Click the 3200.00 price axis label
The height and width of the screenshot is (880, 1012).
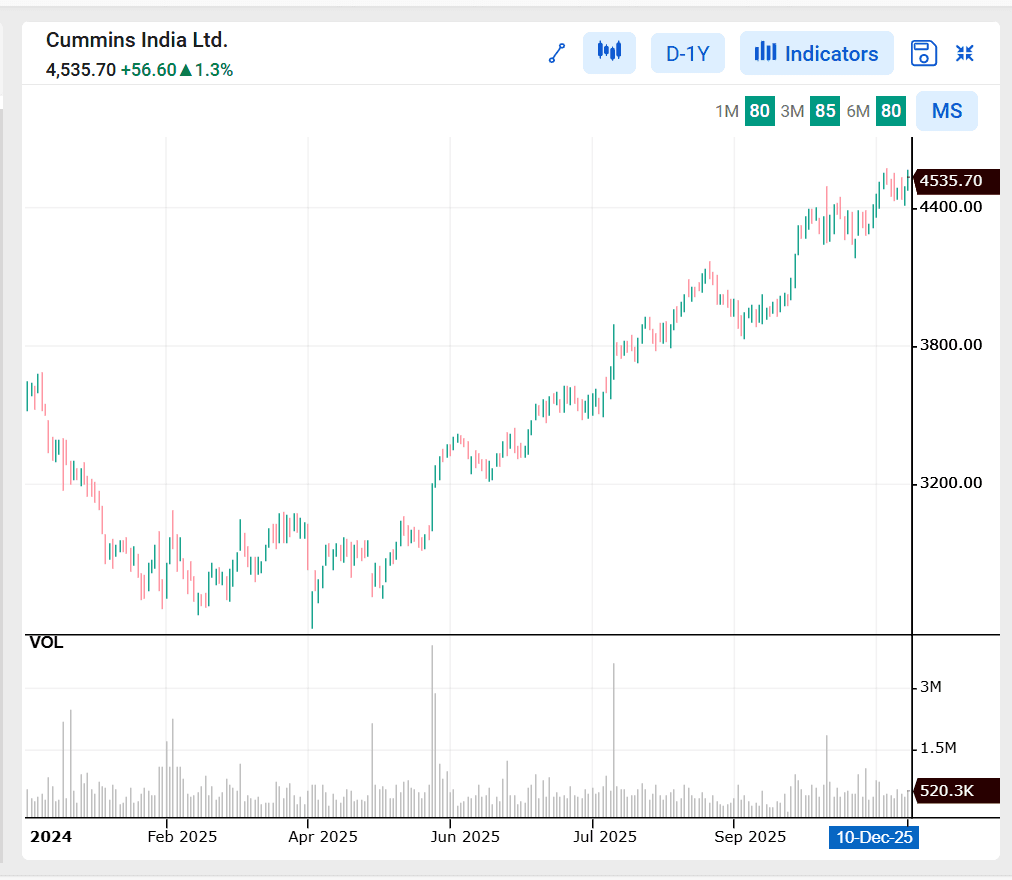[x=951, y=483]
